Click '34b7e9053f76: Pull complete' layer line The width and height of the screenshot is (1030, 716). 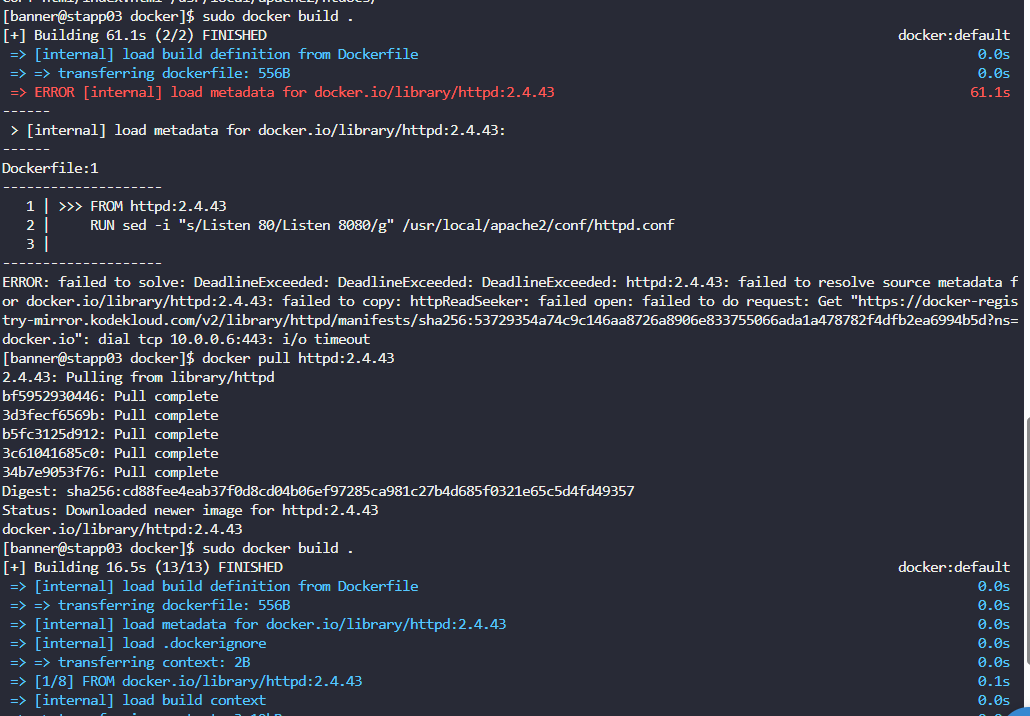[110, 472]
